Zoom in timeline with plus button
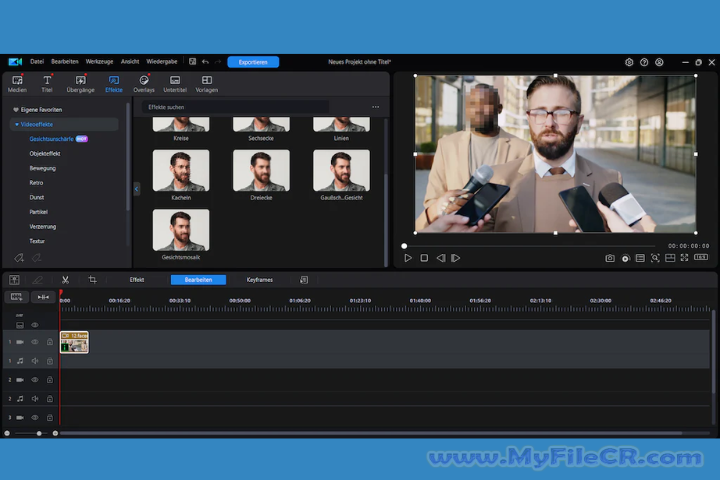Viewport: 720px width, 480px height. (55, 433)
